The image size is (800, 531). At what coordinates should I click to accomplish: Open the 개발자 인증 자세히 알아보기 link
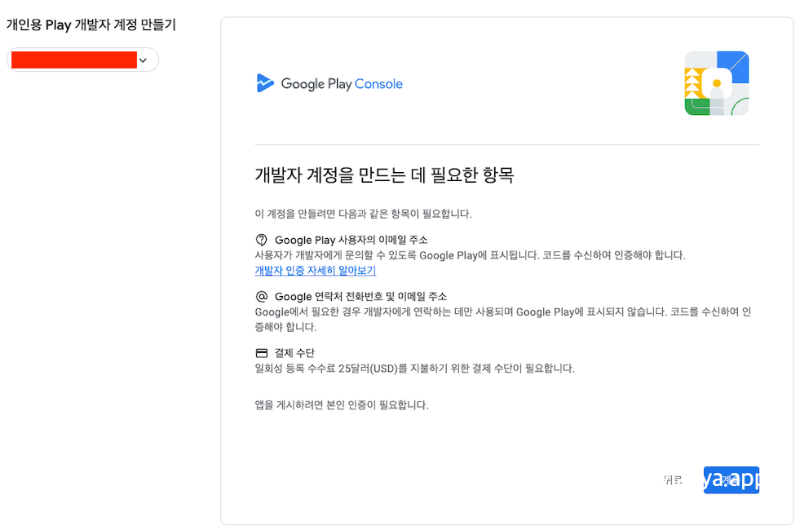click(315, 270)
